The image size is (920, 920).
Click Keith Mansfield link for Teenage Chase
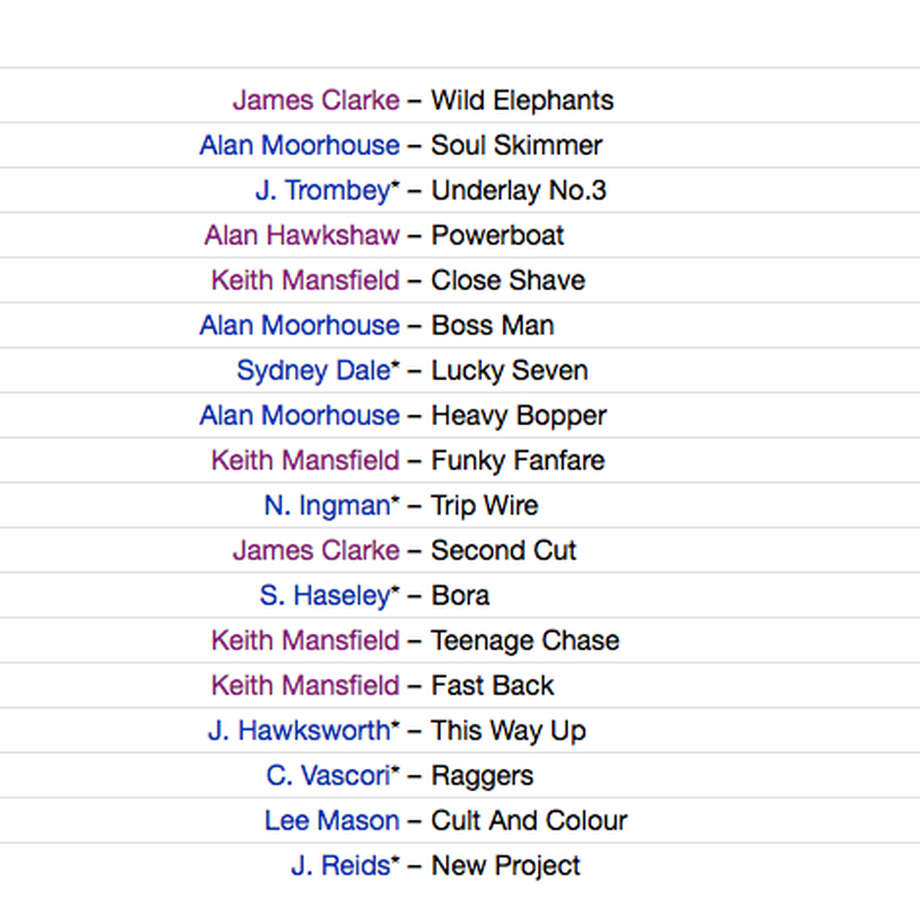306,641
